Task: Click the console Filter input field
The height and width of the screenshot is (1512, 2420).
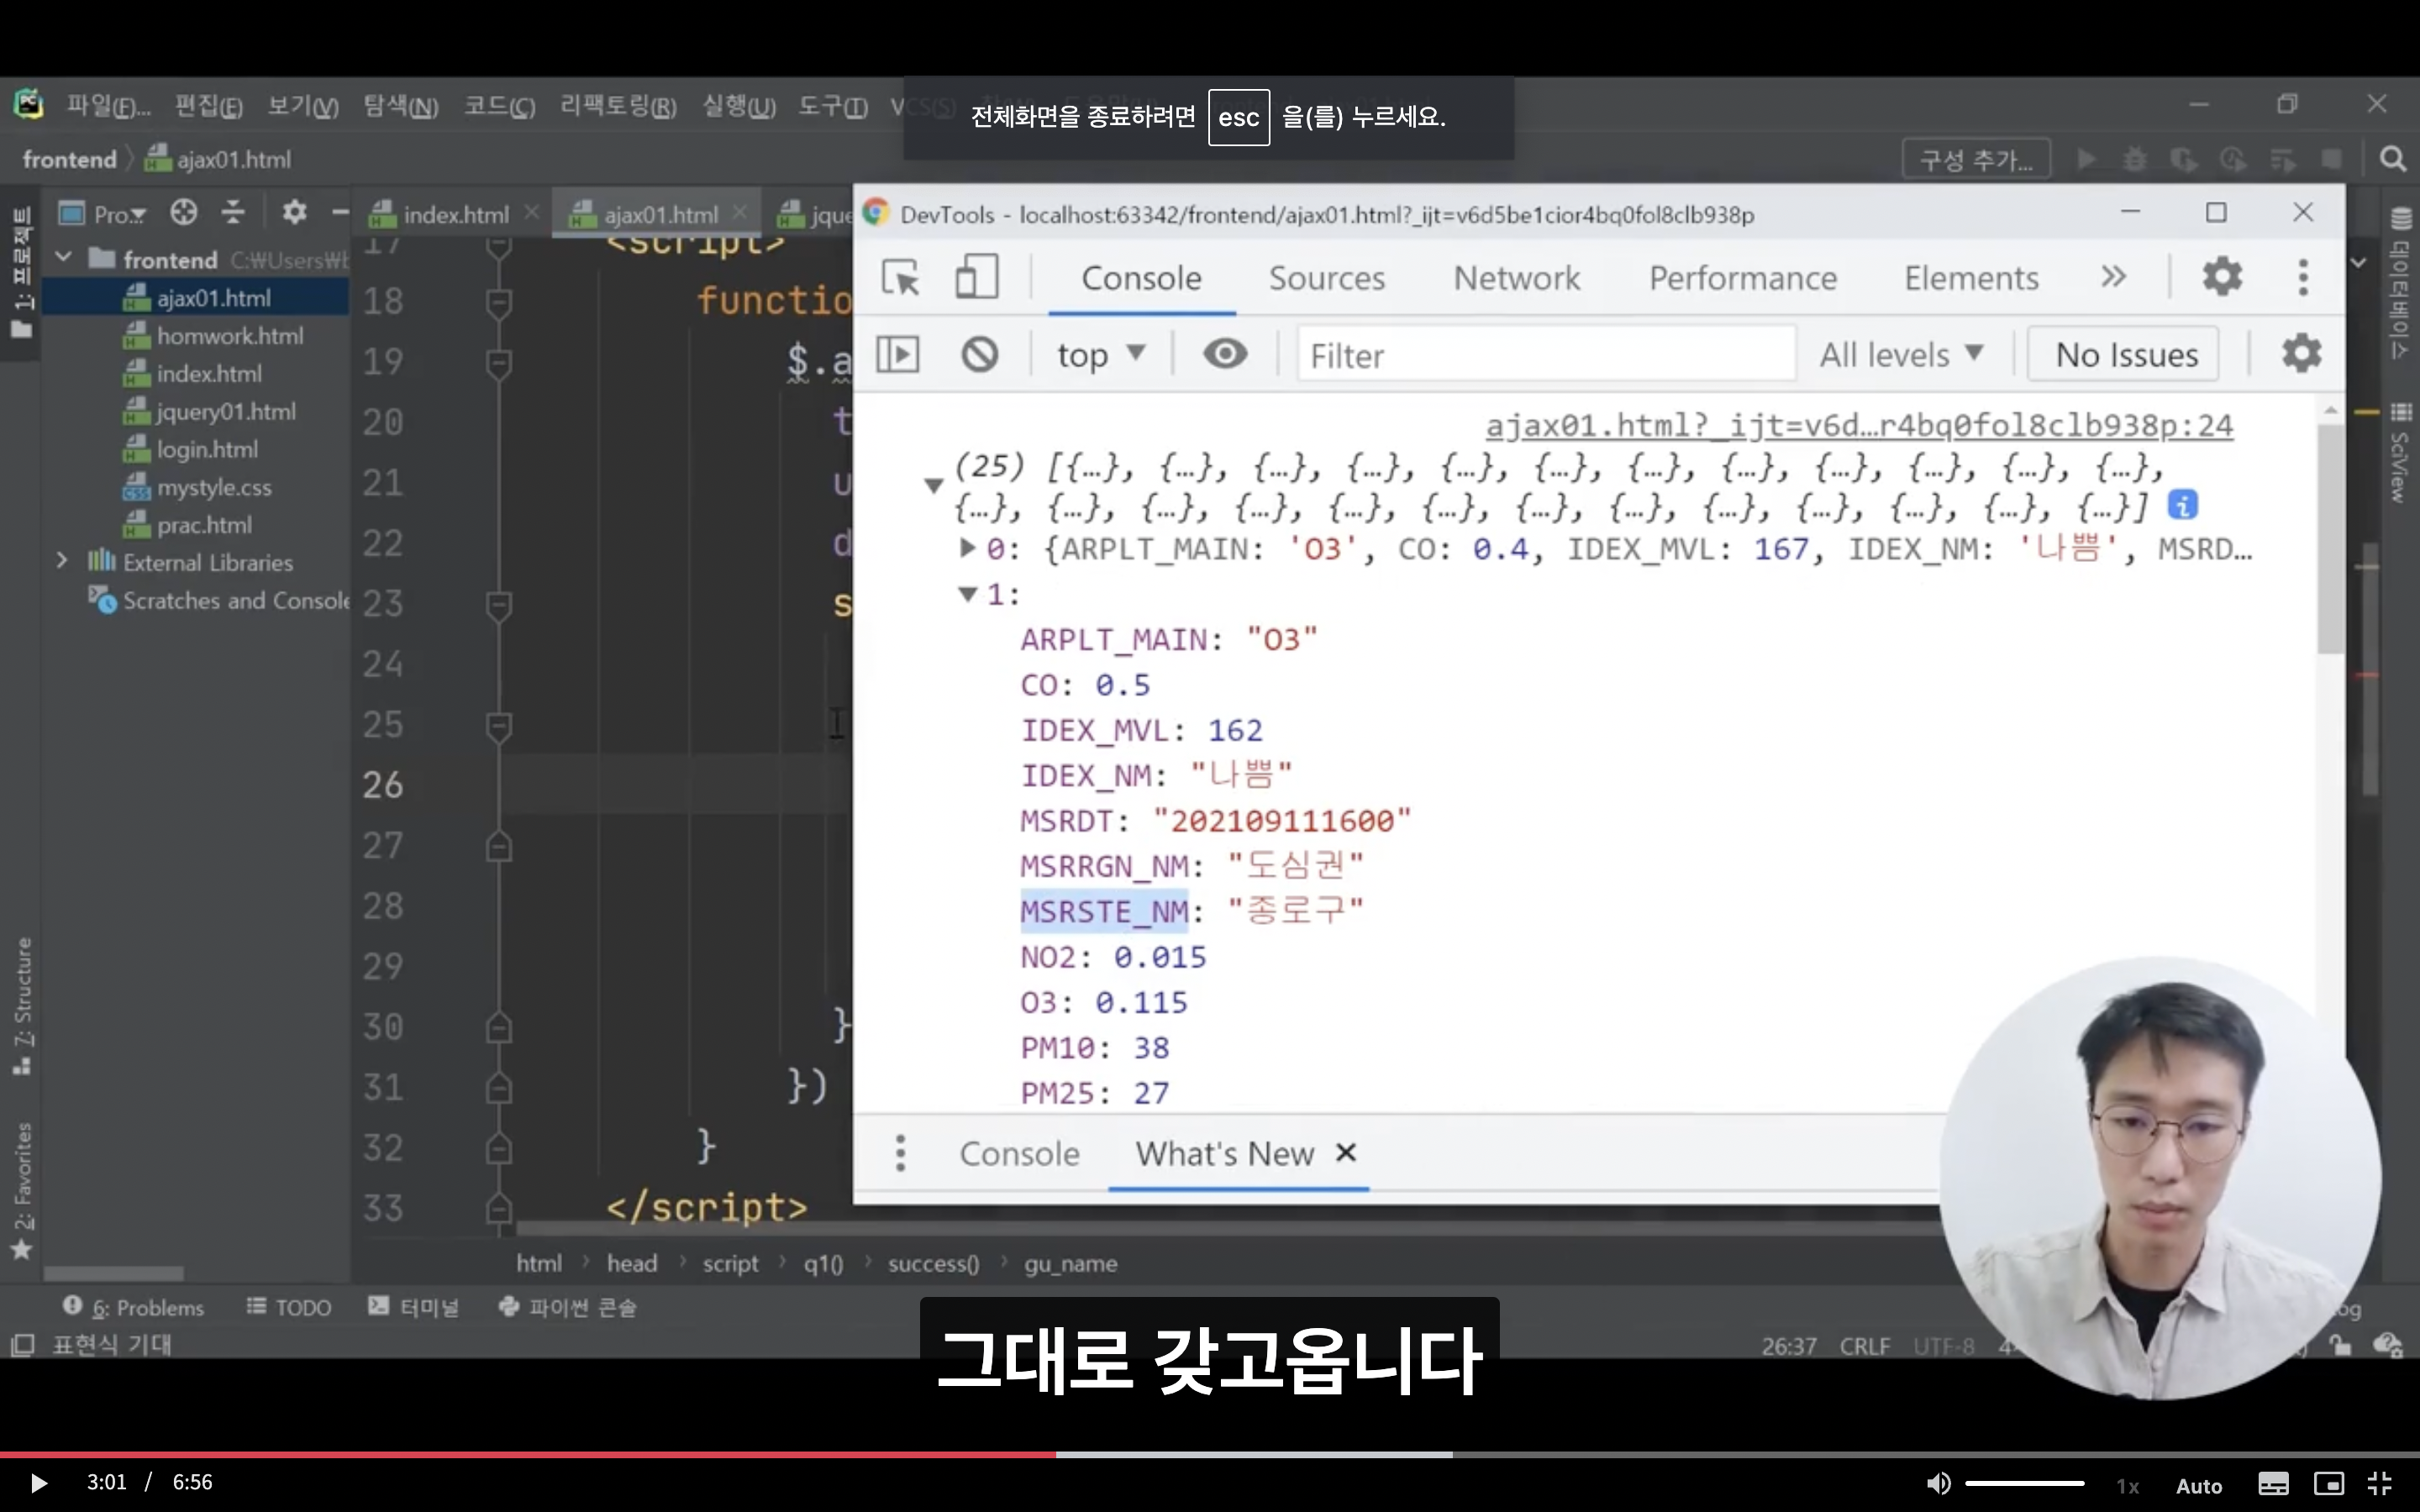Action: click(x=1545, y=354)
